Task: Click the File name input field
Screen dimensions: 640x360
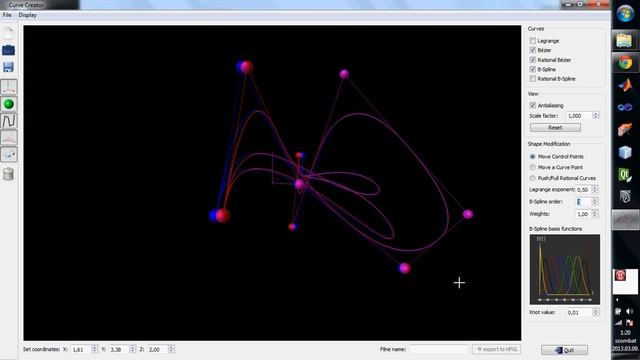Action: (x=439, y=349)
